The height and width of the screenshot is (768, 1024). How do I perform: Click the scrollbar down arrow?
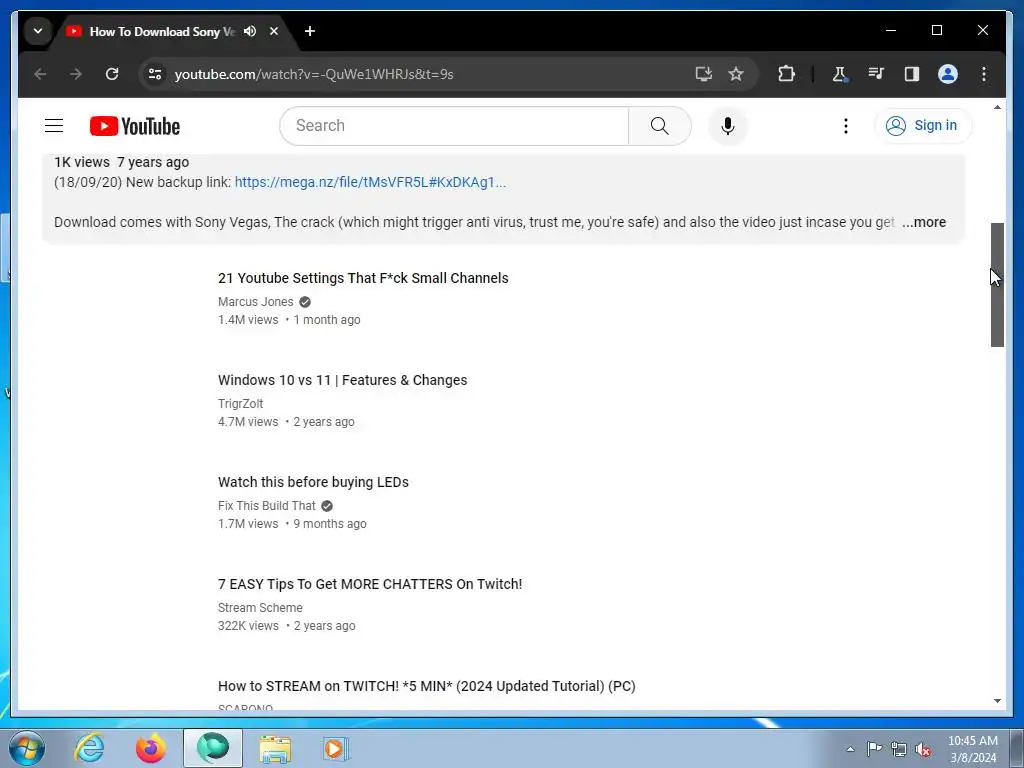click(x=997, y=701)
